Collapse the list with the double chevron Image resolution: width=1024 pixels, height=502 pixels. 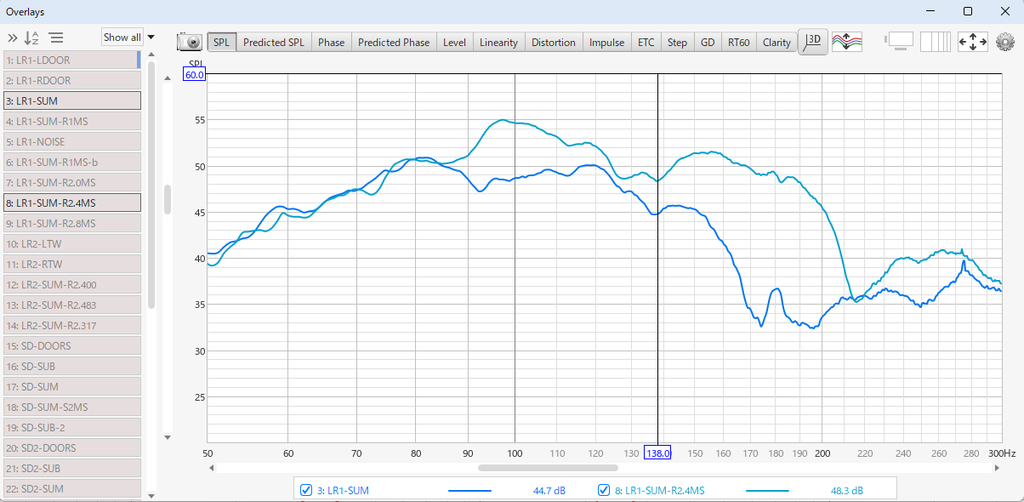(x=12, y=38)
